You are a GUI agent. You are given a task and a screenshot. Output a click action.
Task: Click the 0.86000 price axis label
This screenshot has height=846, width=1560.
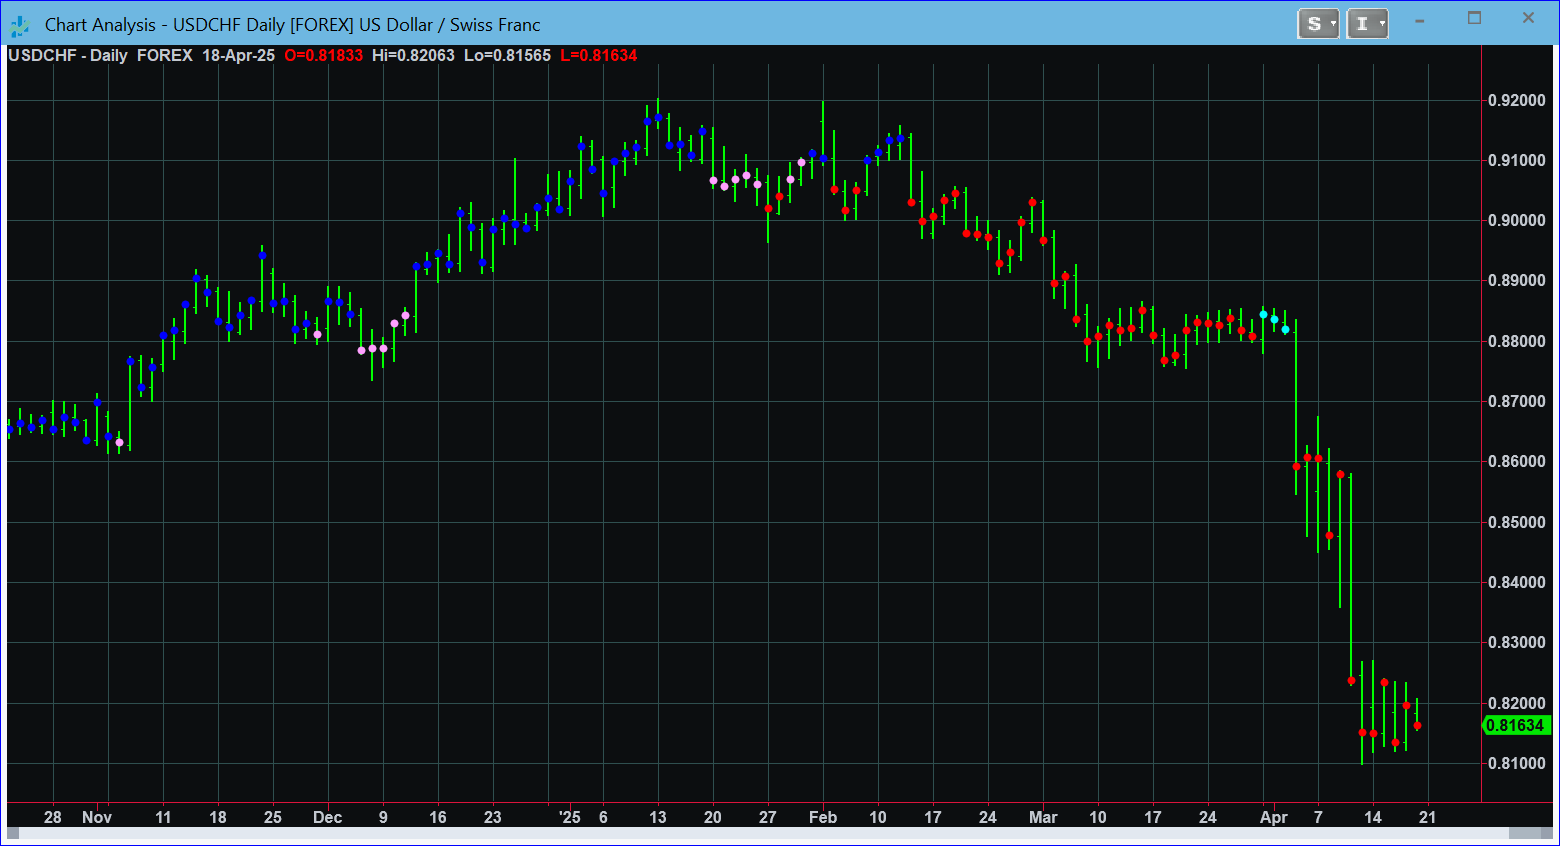point(1516,462)
